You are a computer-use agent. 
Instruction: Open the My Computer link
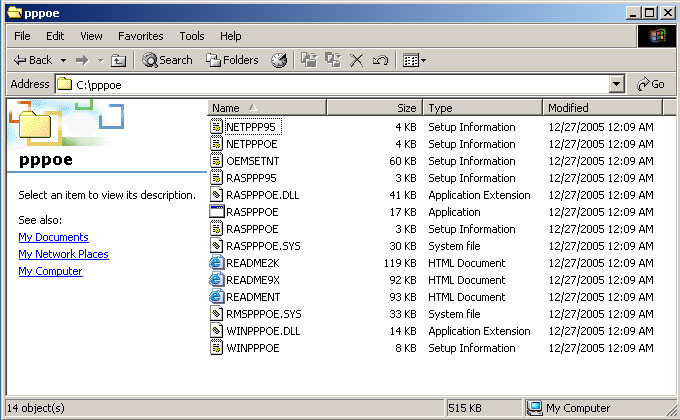(x=50, y=271)
